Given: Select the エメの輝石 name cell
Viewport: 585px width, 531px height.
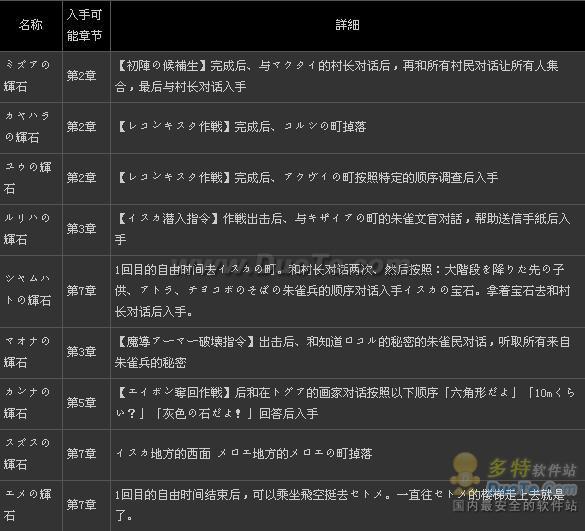Looking at the screenshot, I should (x=31, y=506).
